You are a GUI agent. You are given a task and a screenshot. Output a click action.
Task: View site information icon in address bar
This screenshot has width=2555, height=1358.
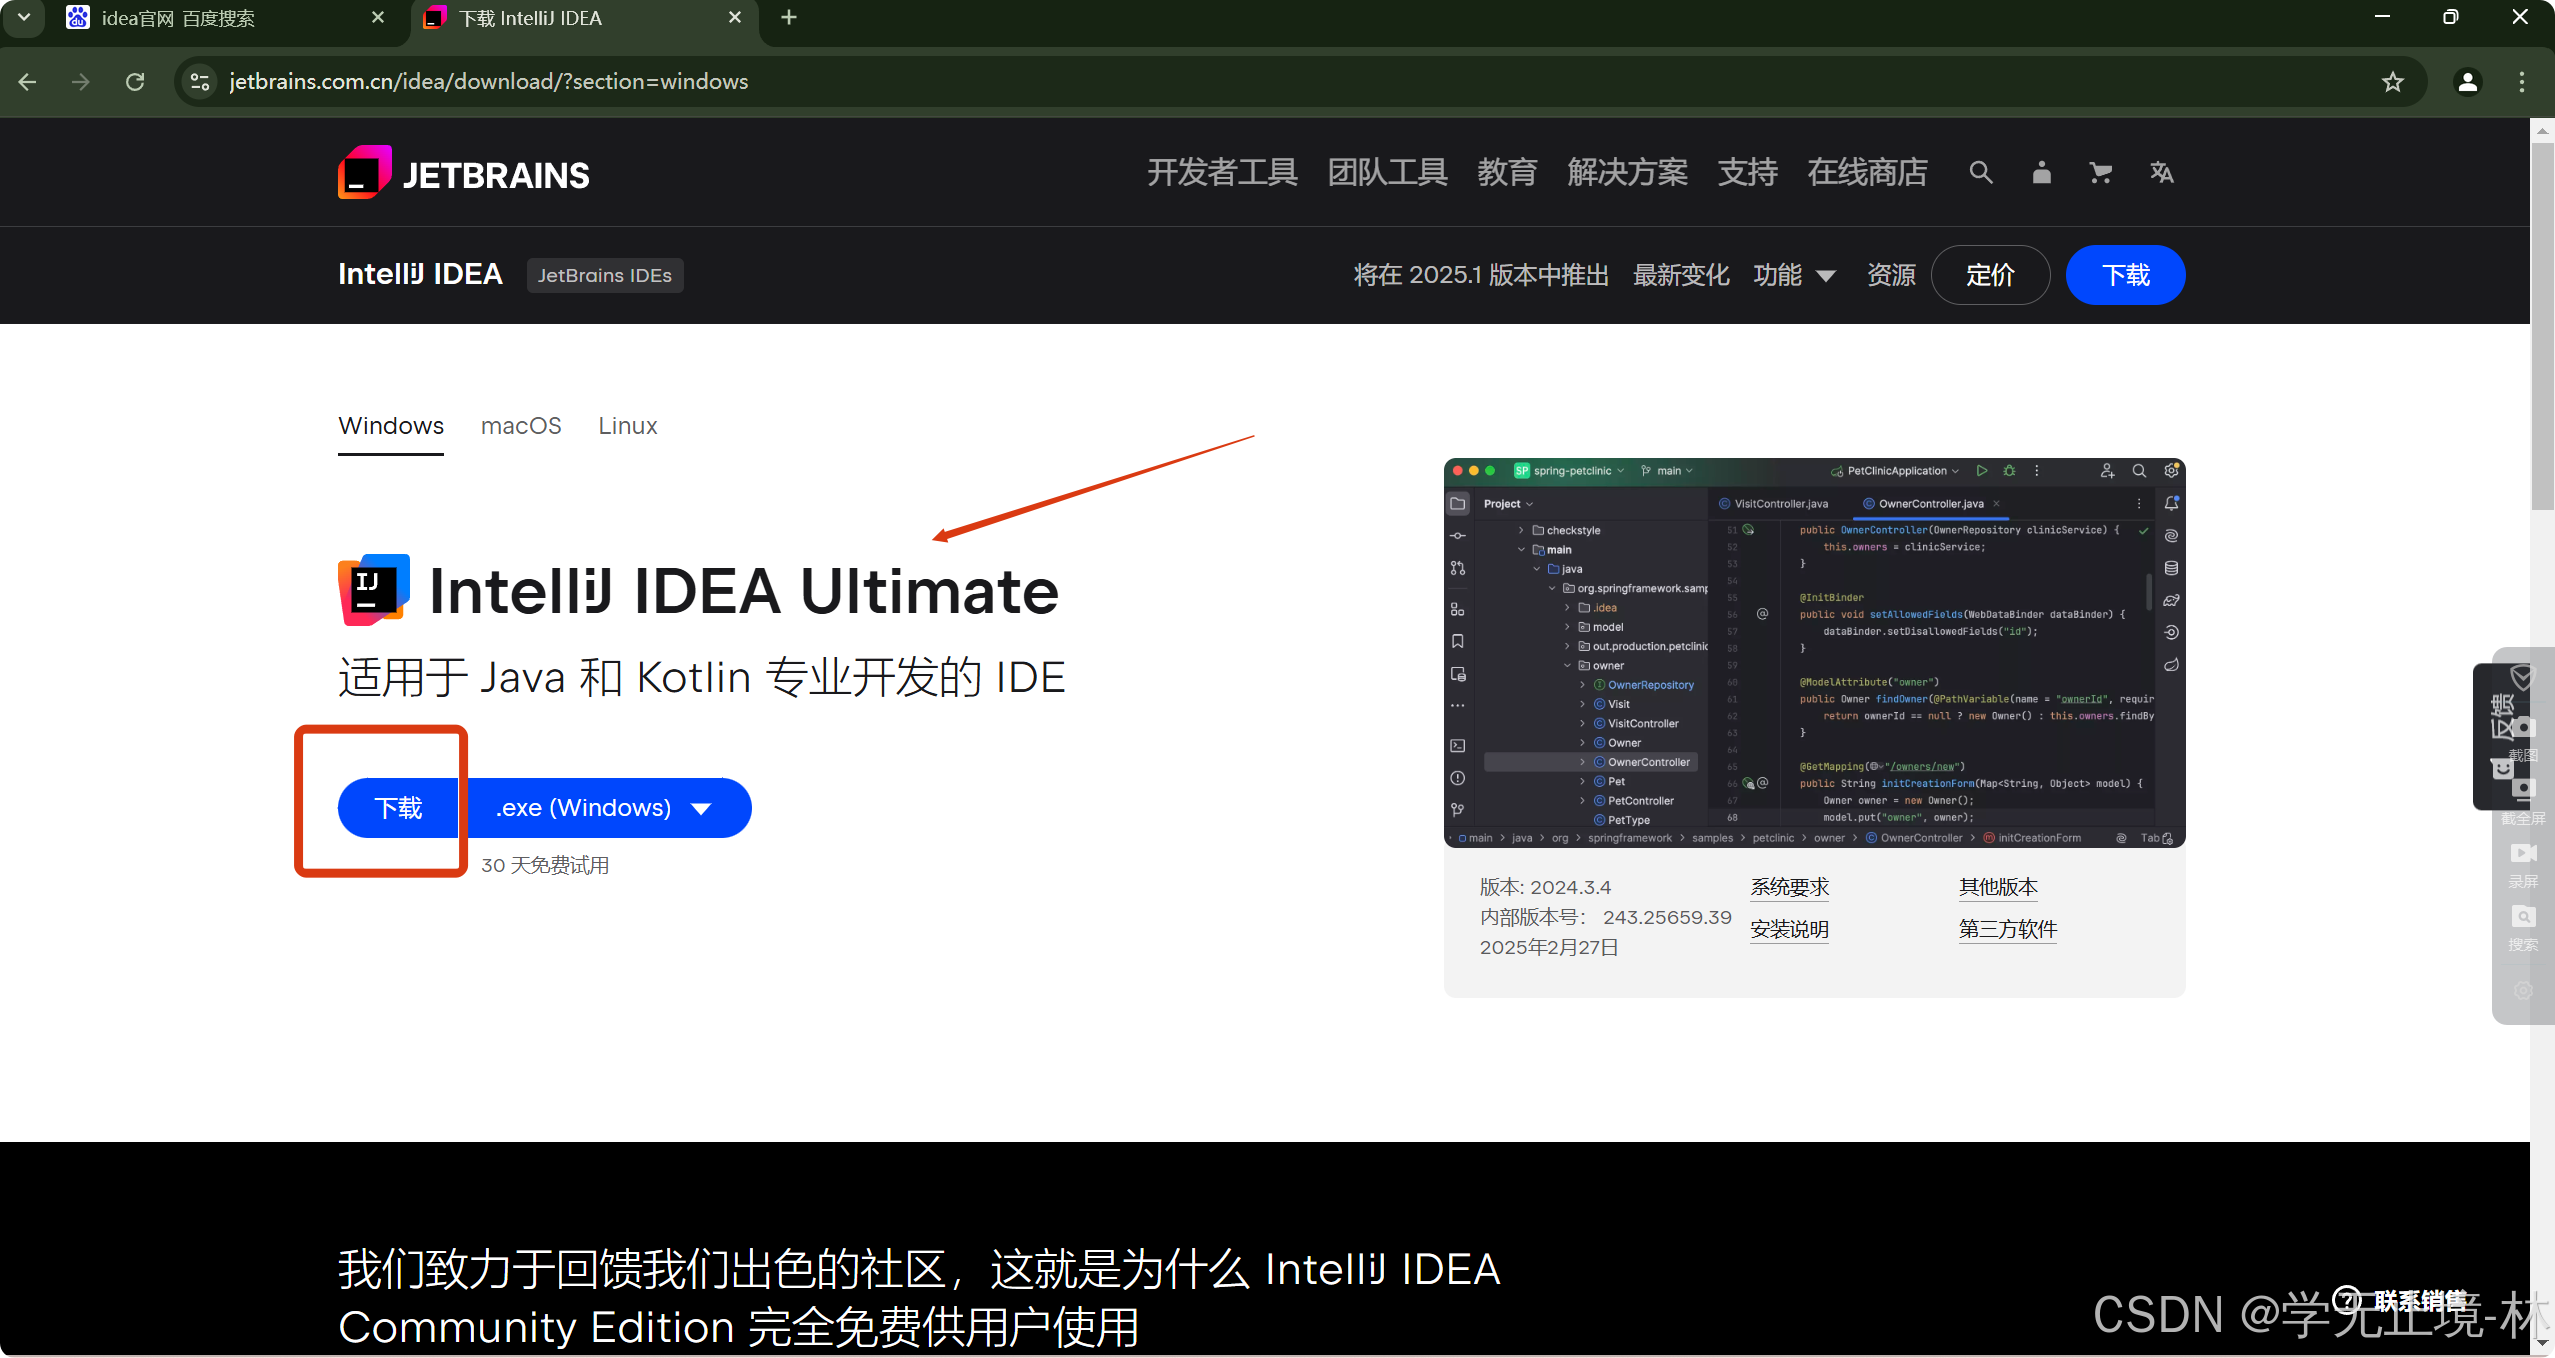200,82
